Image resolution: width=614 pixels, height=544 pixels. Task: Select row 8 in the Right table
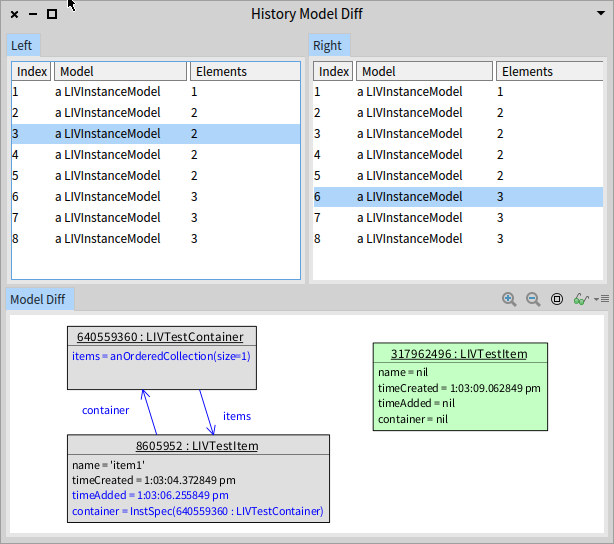click(x=458, y=239)
